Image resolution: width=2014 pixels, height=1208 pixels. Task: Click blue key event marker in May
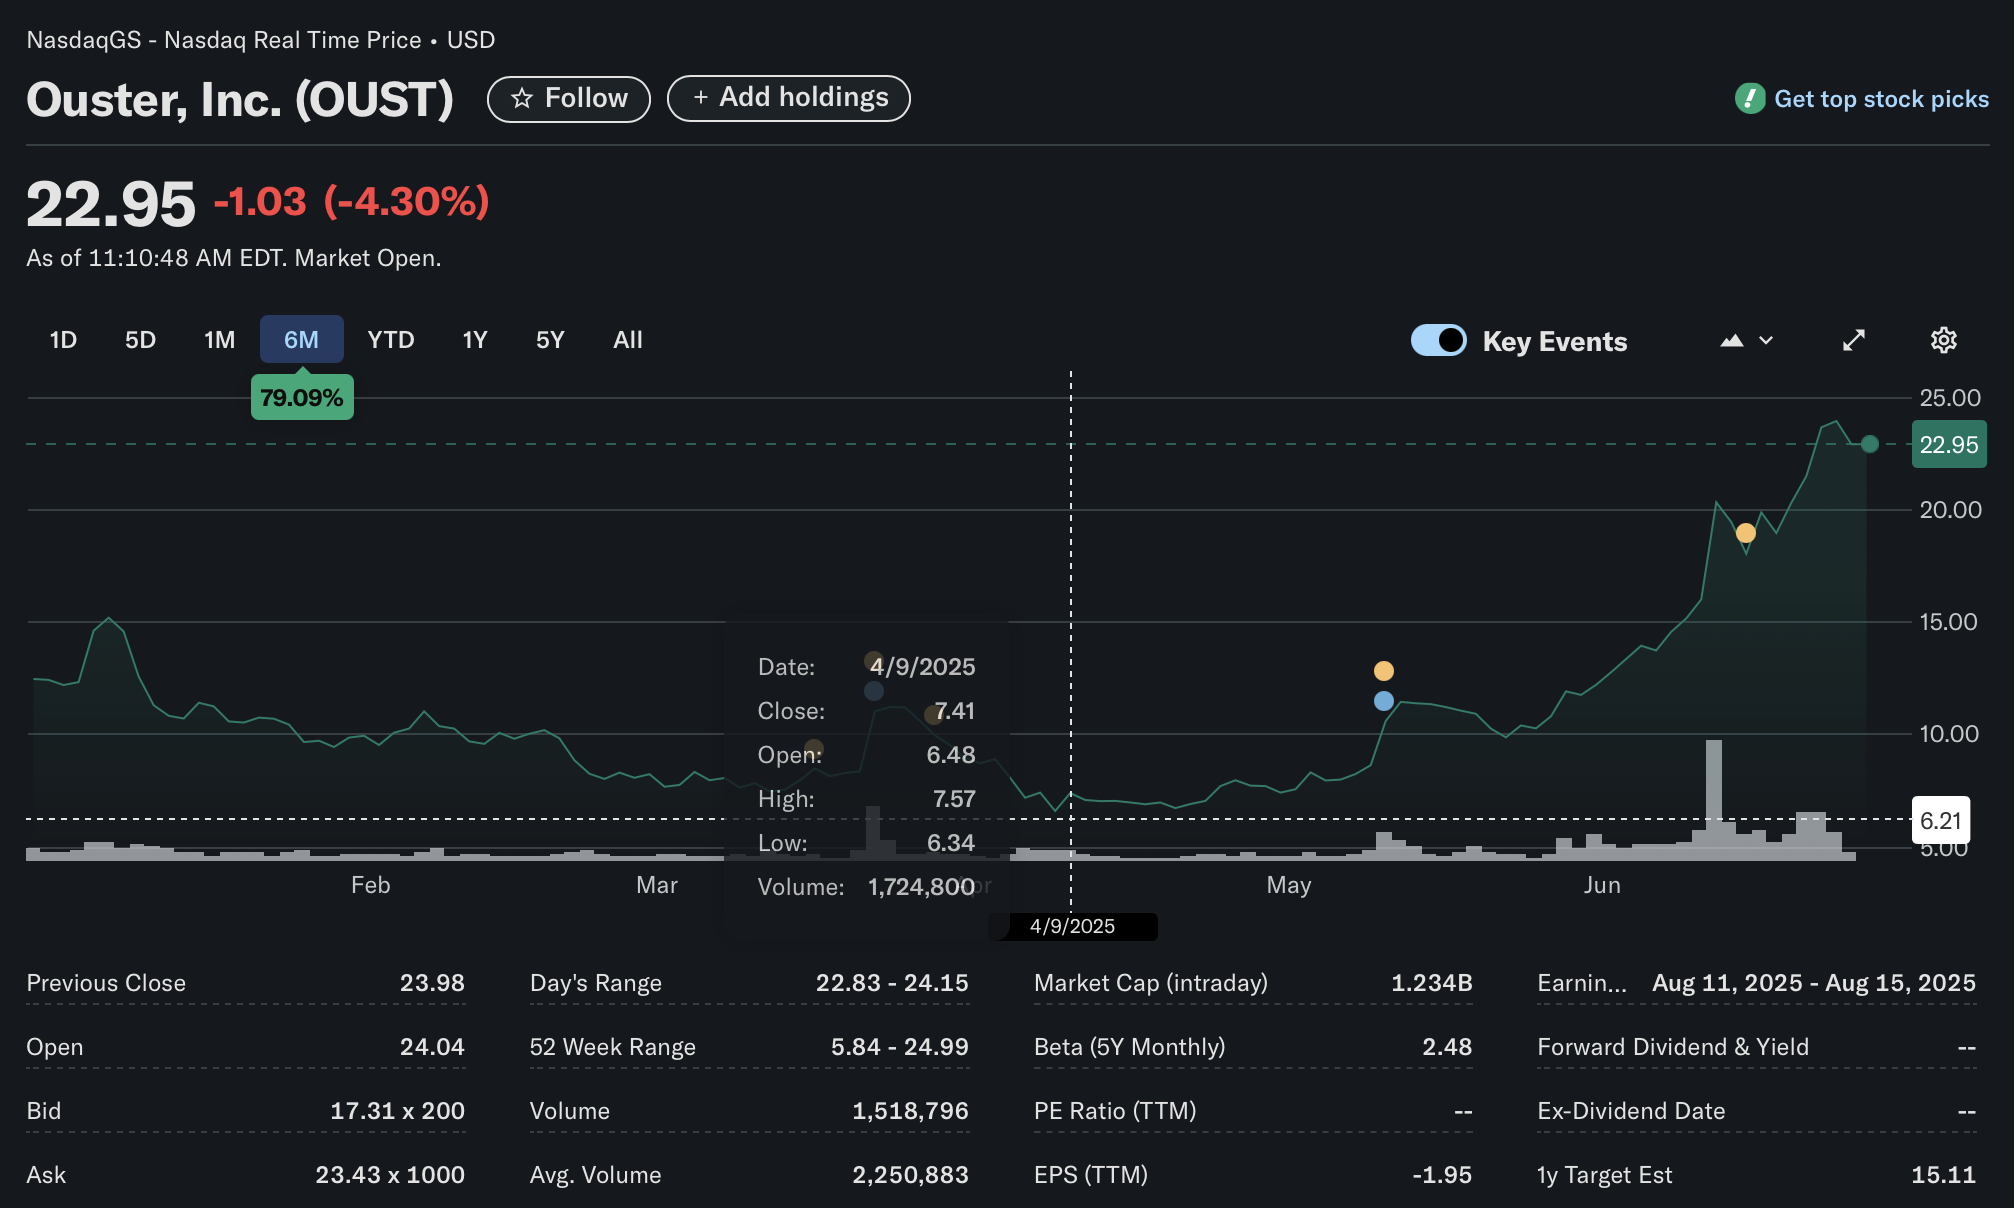[1383, 701]
